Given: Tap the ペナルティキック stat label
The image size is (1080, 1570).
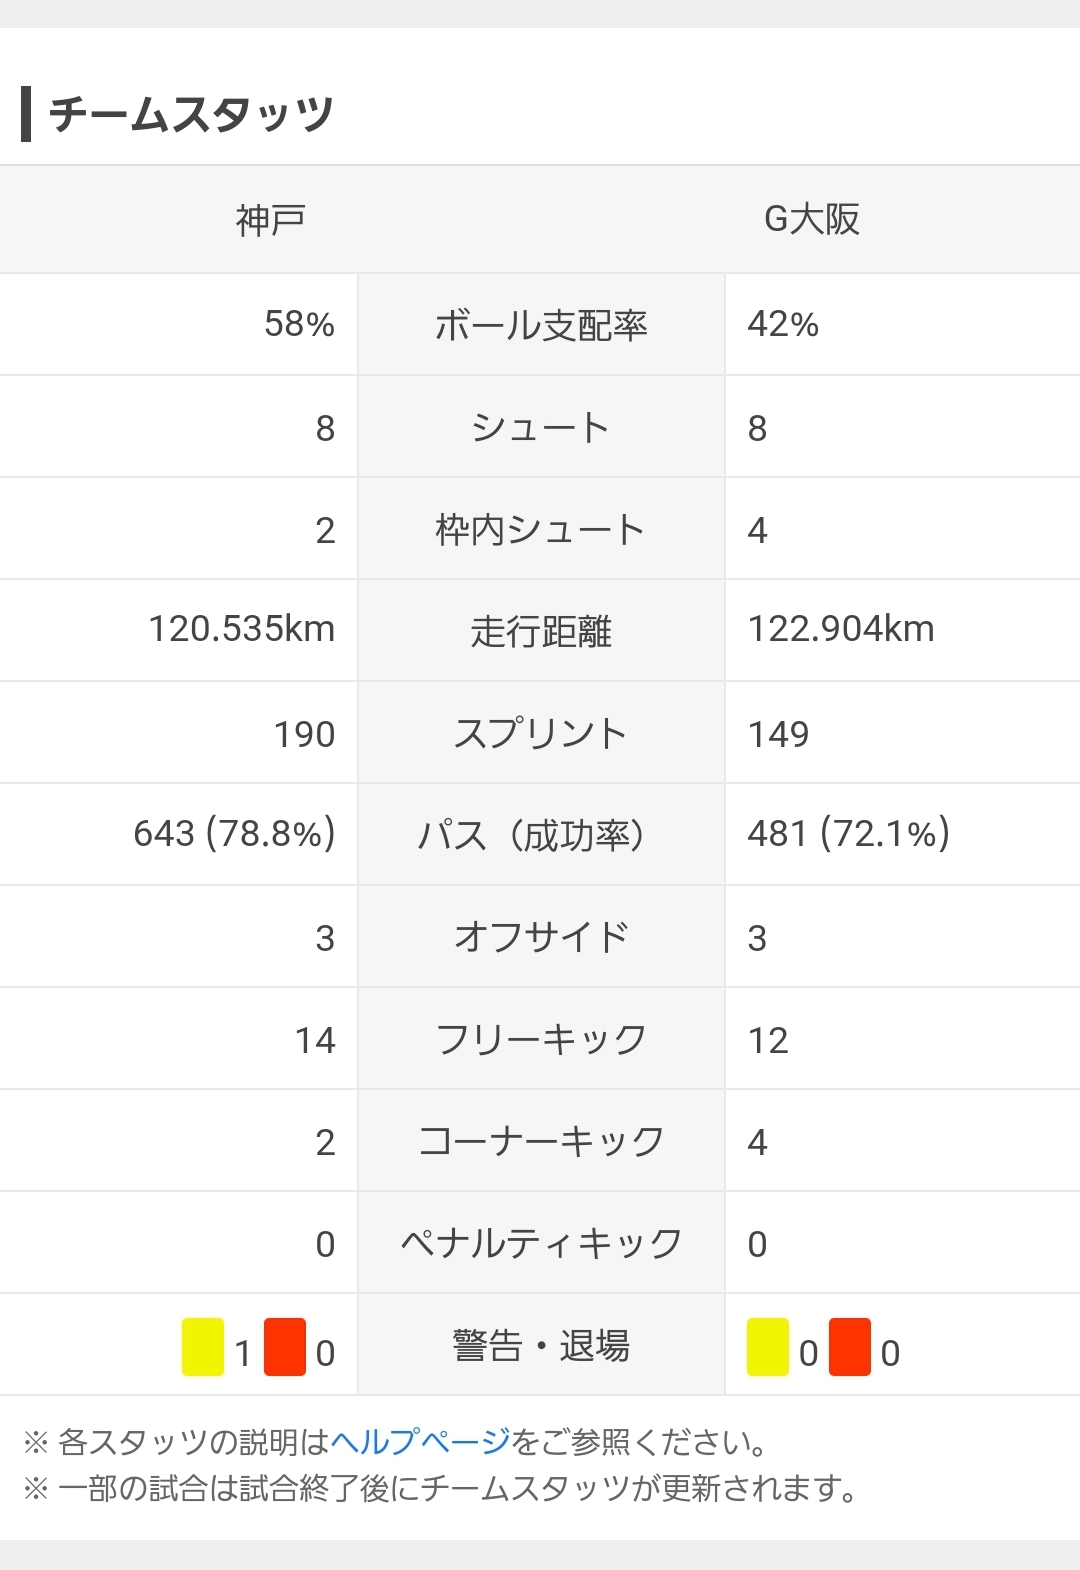Looking at the screenshot, I should coord(541,1243).
